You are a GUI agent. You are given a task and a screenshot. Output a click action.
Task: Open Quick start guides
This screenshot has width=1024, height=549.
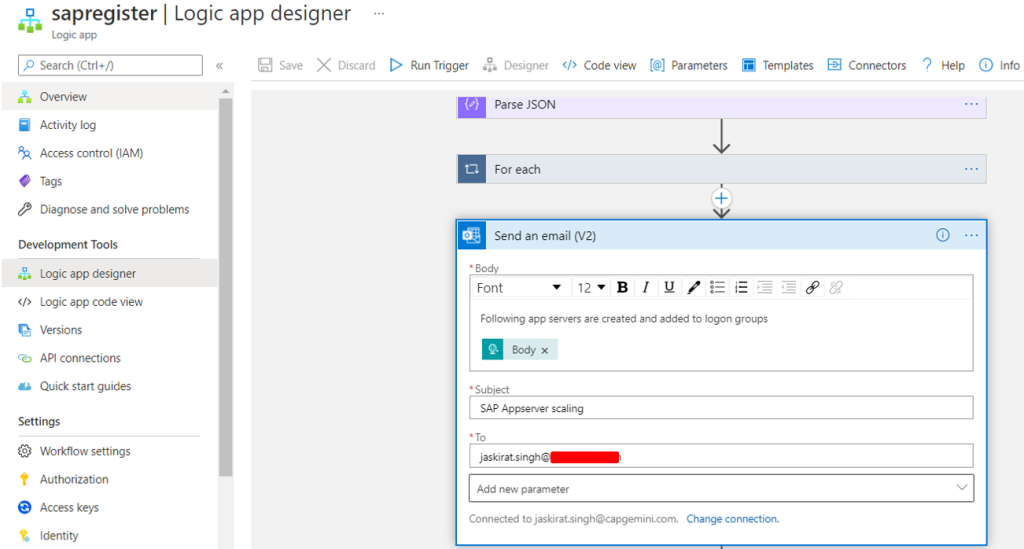pos(110,386)
